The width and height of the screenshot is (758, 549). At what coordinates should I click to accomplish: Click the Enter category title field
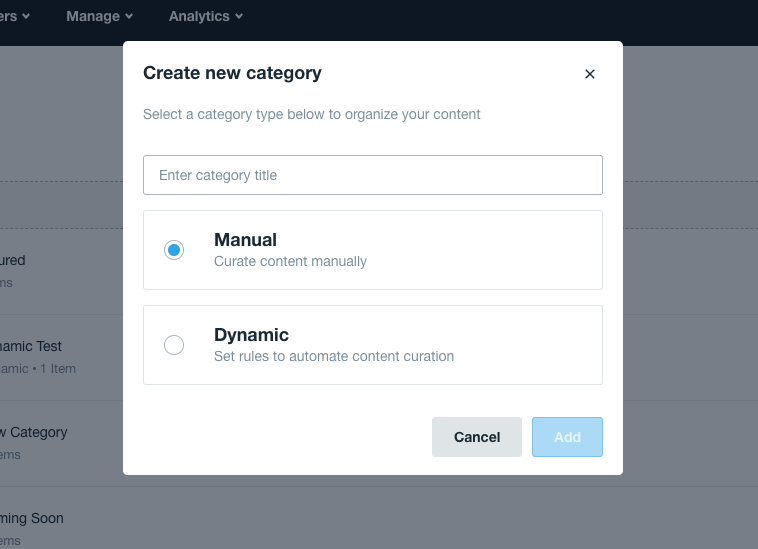click(x=373, y=175)
